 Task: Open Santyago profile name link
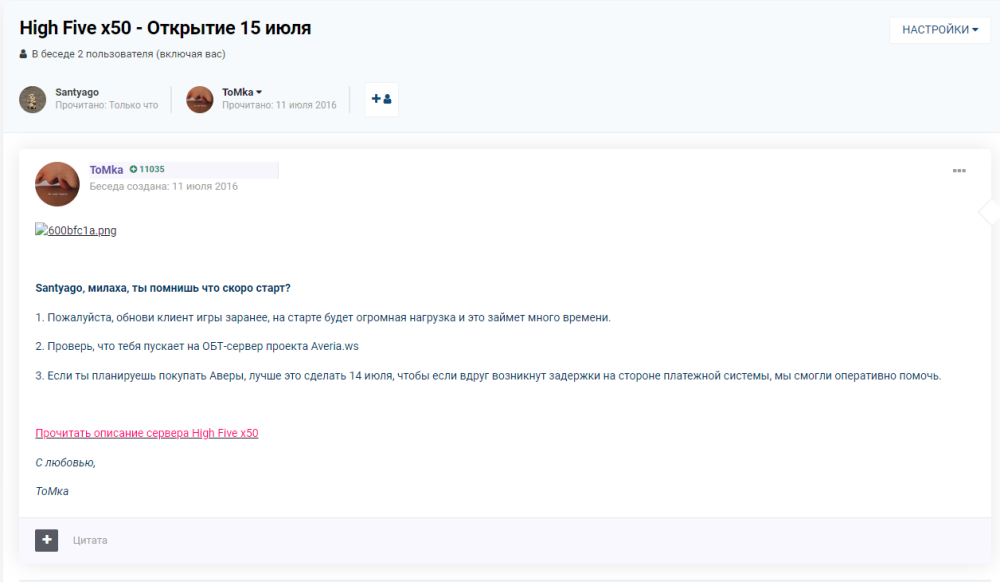(77, 92)
